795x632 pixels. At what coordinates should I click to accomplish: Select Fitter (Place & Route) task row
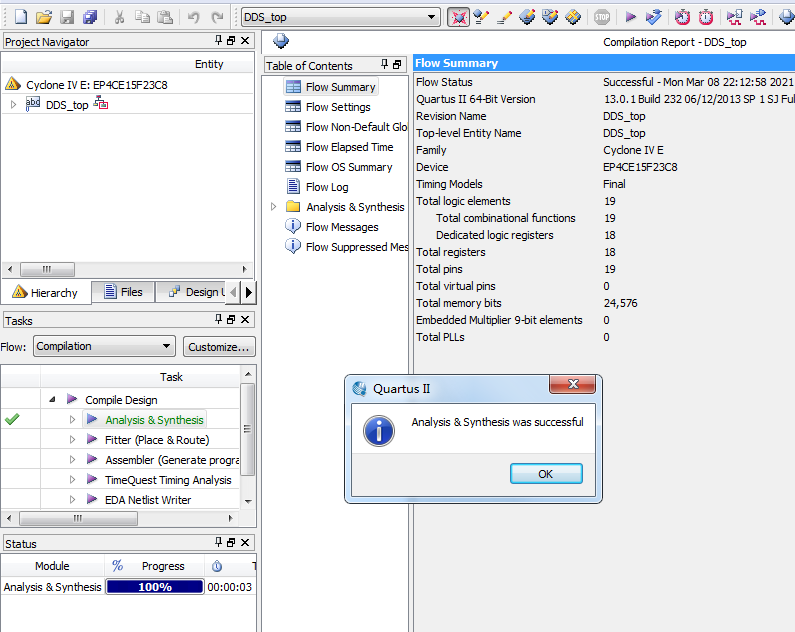point(157,439)
